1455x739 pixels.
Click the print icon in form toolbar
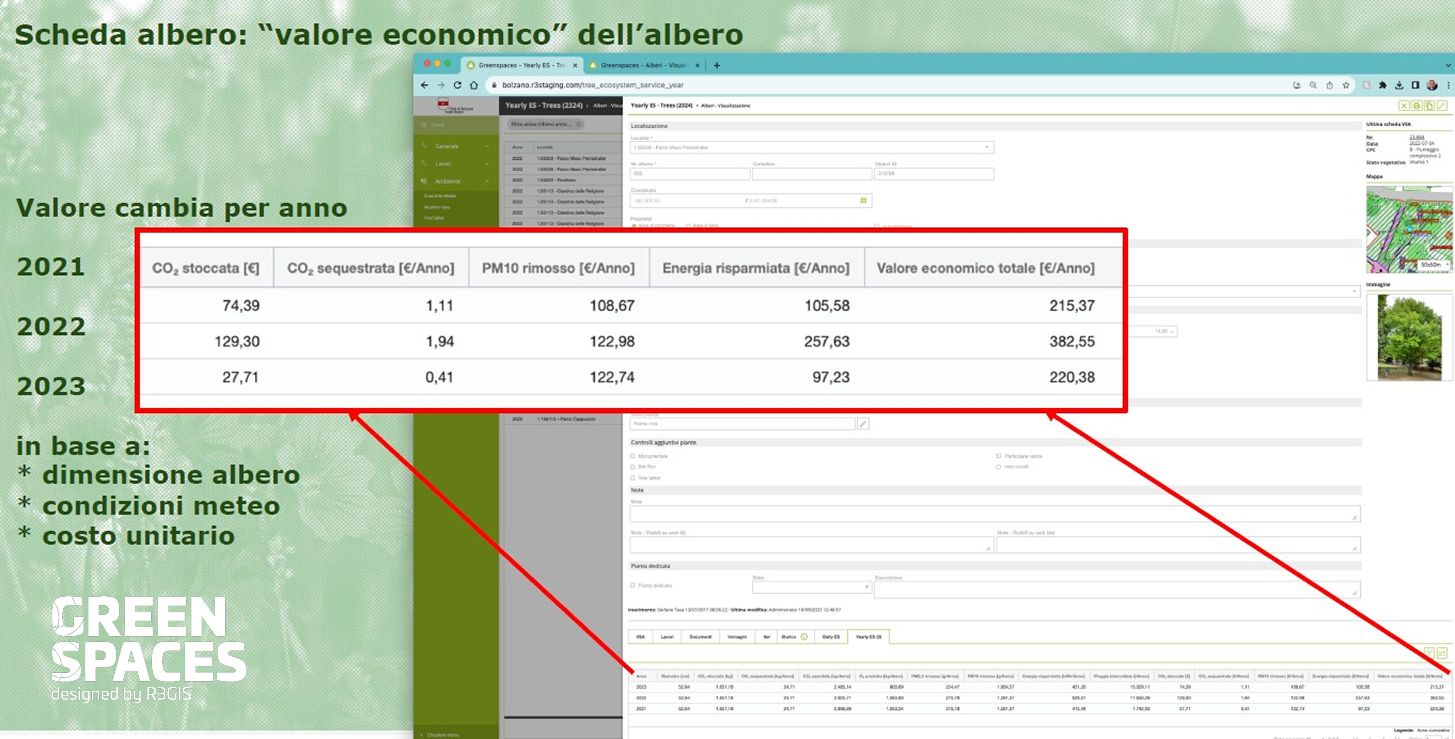pos(1416,105)
